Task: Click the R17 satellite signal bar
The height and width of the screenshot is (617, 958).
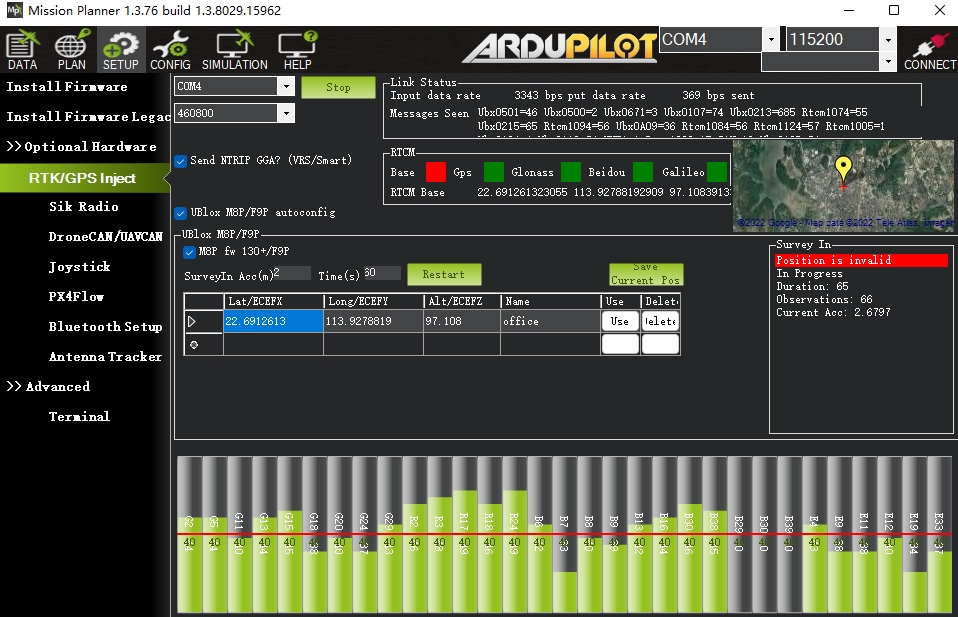Action: click(464, 535)
